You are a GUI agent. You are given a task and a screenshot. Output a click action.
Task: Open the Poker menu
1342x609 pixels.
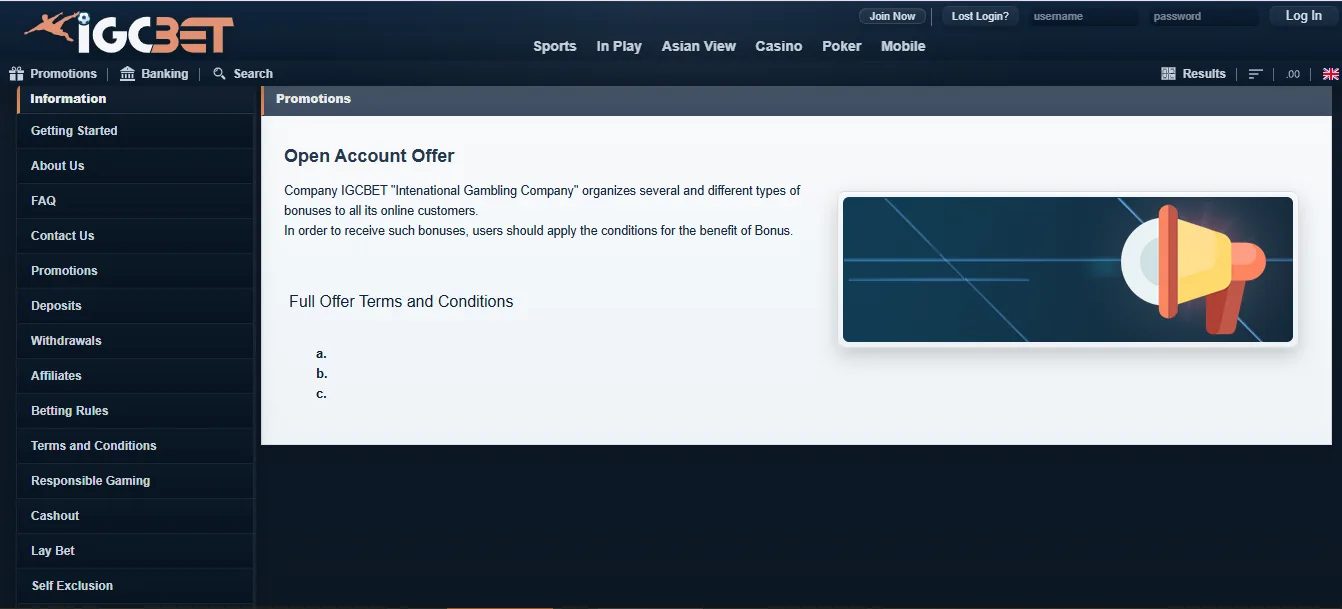tap(842, 46)
